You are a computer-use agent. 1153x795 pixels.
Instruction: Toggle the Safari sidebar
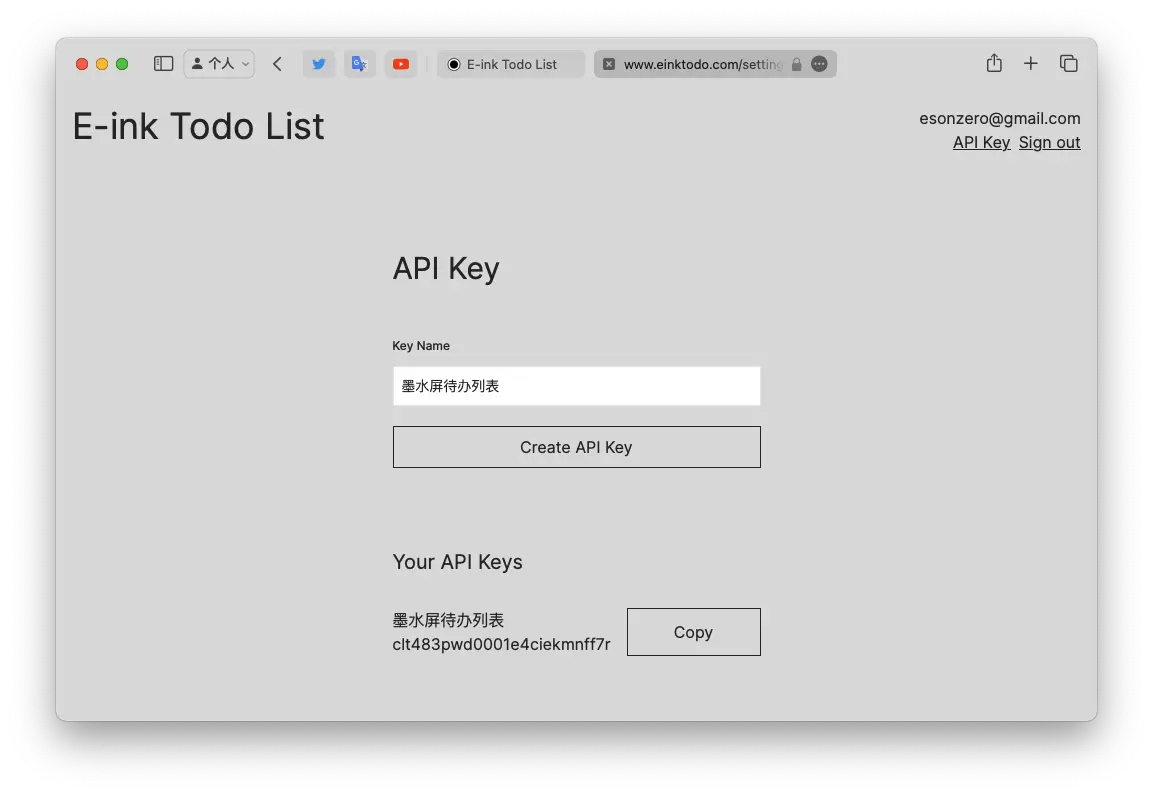point(162,63)
